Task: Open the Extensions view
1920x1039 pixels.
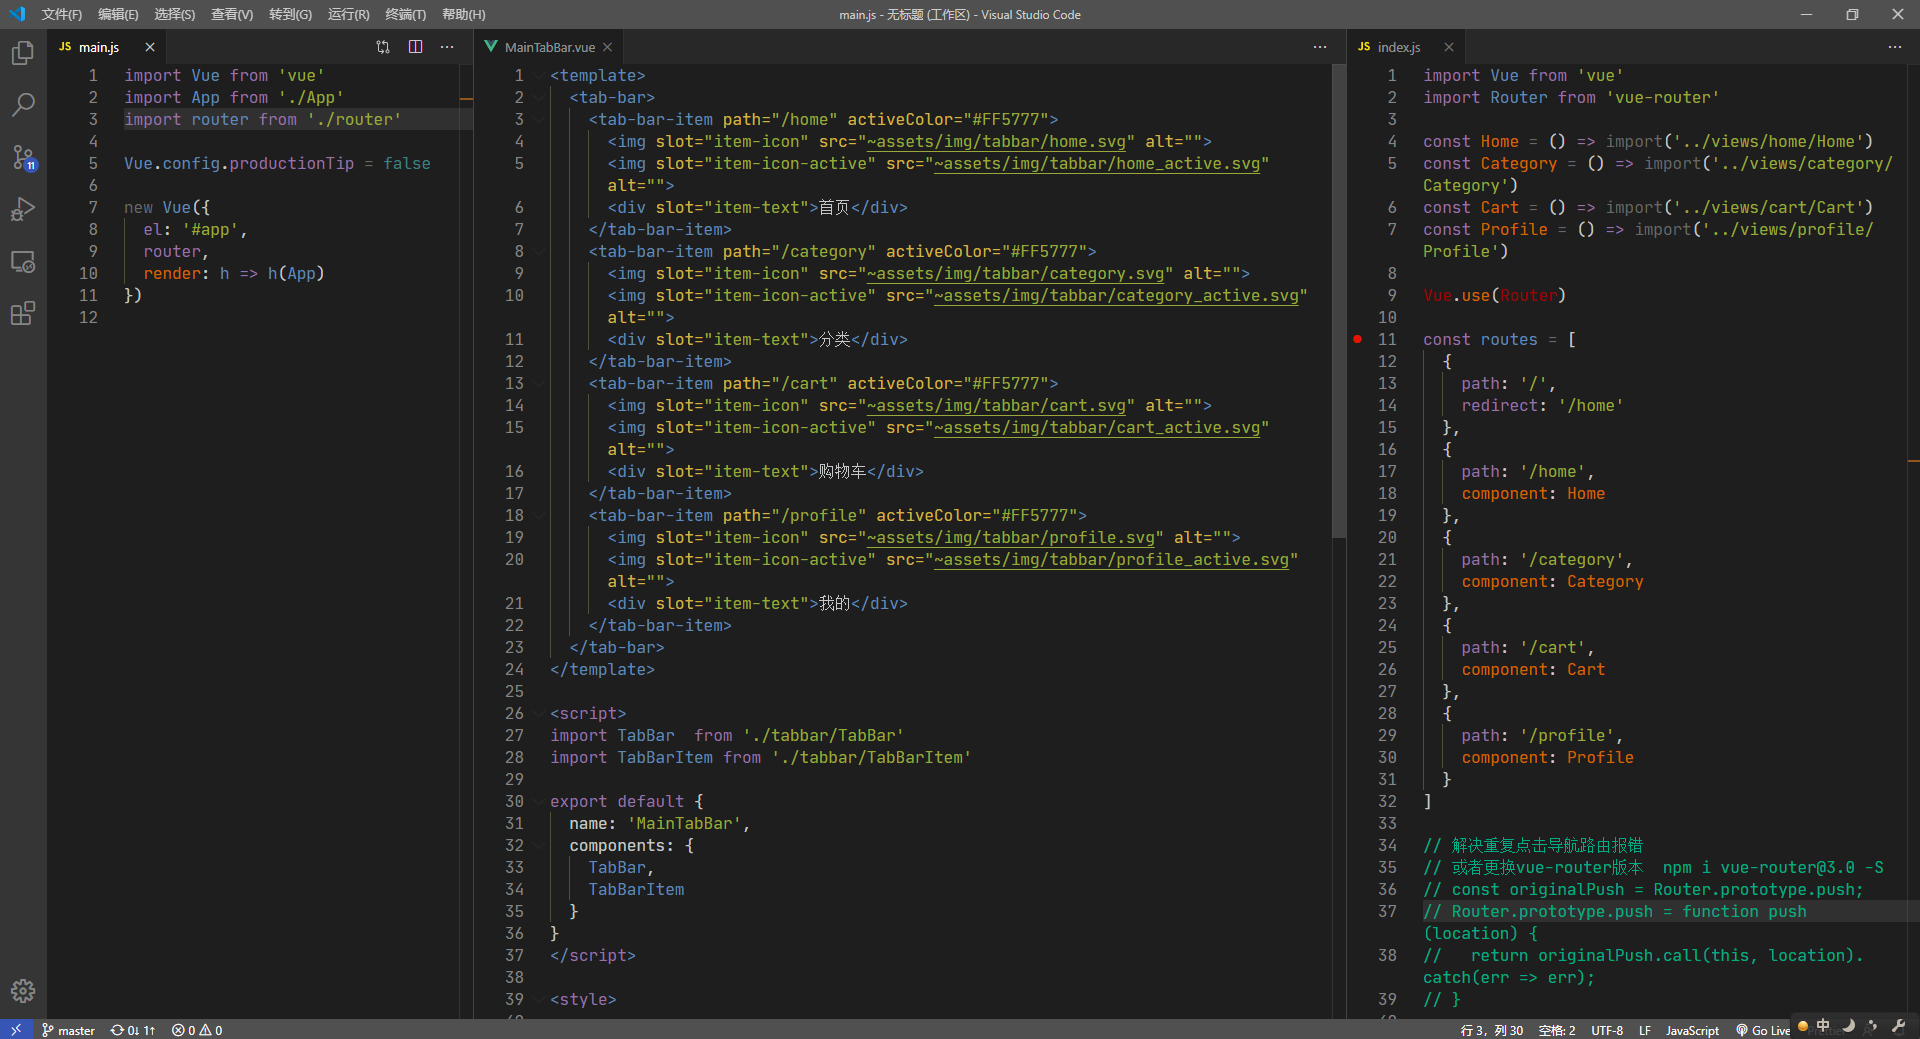Action: point(23,314)
